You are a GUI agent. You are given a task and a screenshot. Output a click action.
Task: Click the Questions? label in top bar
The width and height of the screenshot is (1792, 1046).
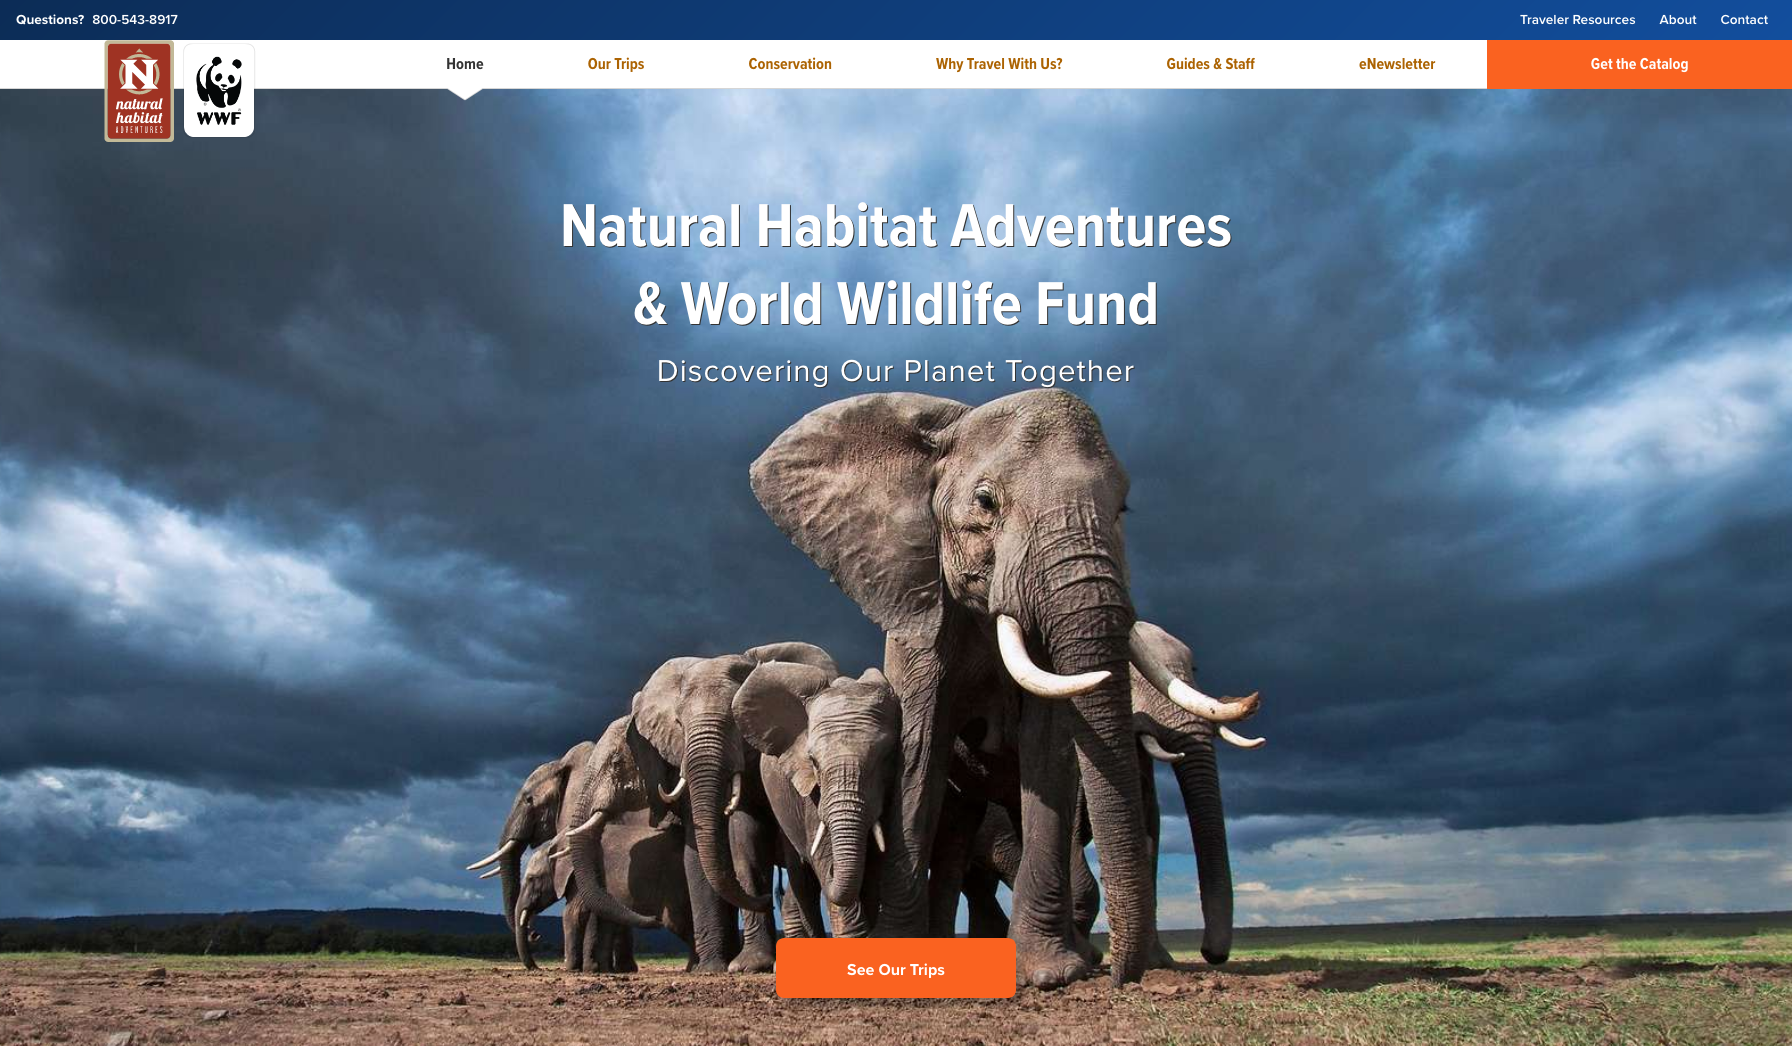click(x=50, y=20)
